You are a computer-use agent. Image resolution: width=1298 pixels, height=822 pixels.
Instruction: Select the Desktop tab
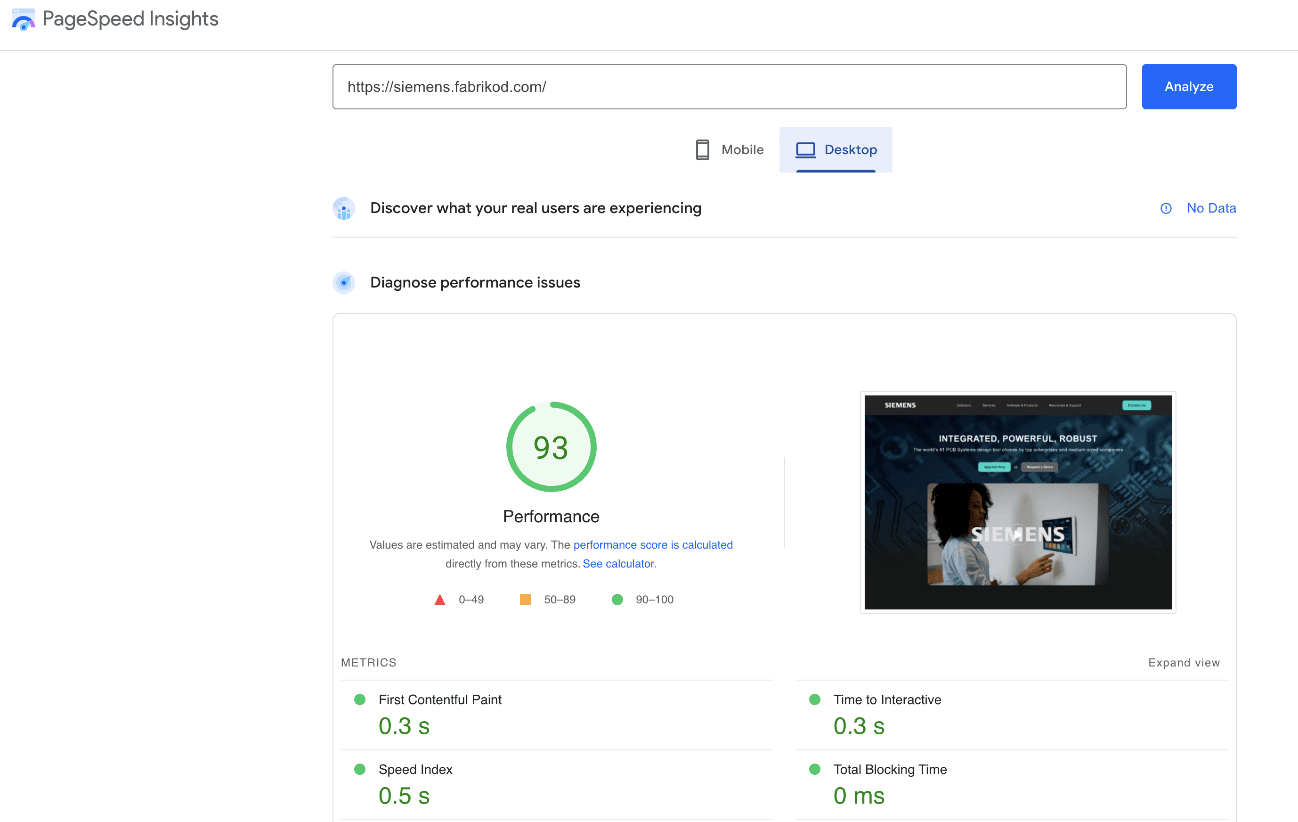pos(836,150)
